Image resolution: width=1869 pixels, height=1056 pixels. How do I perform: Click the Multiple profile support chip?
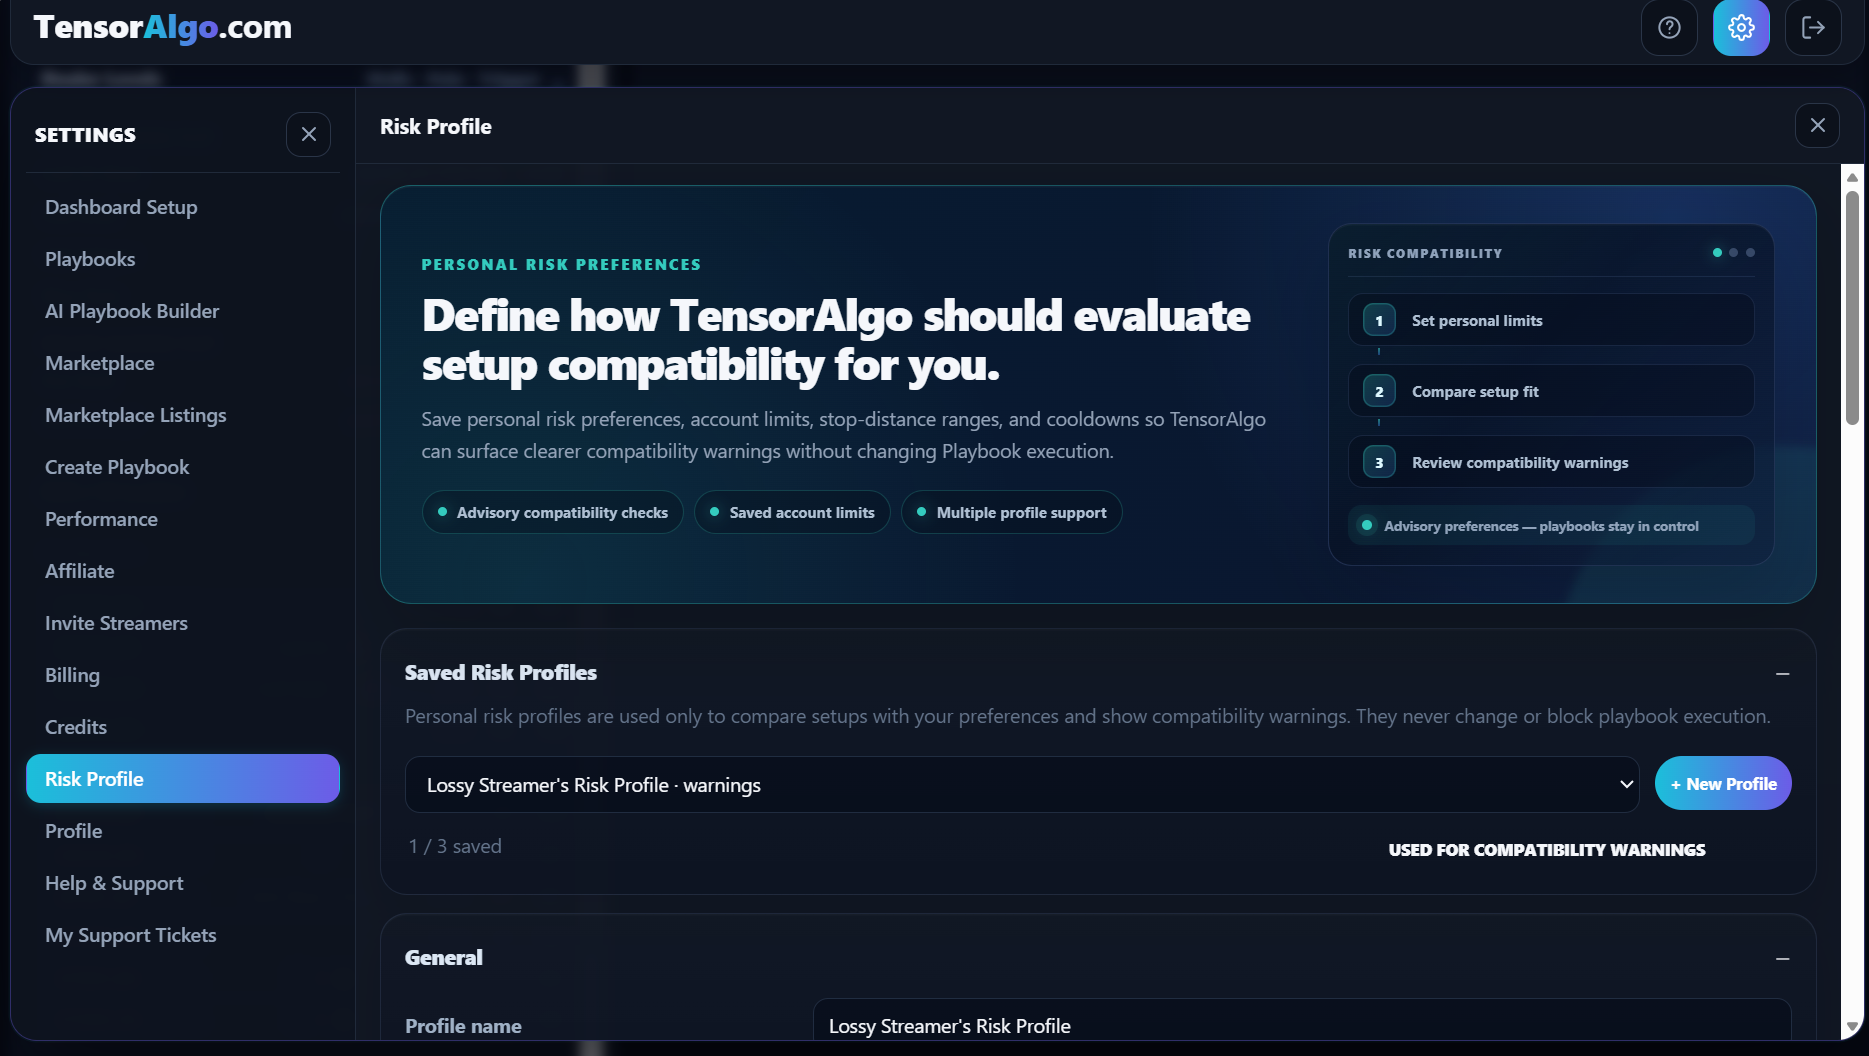1012,512
